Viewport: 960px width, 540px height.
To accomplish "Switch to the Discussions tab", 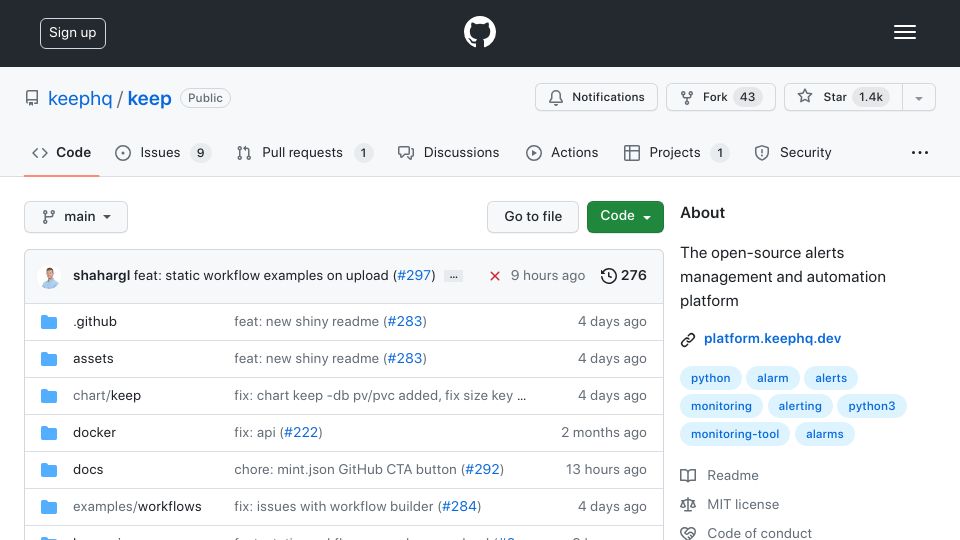I will pyautogui.click(x=448, y=152).
